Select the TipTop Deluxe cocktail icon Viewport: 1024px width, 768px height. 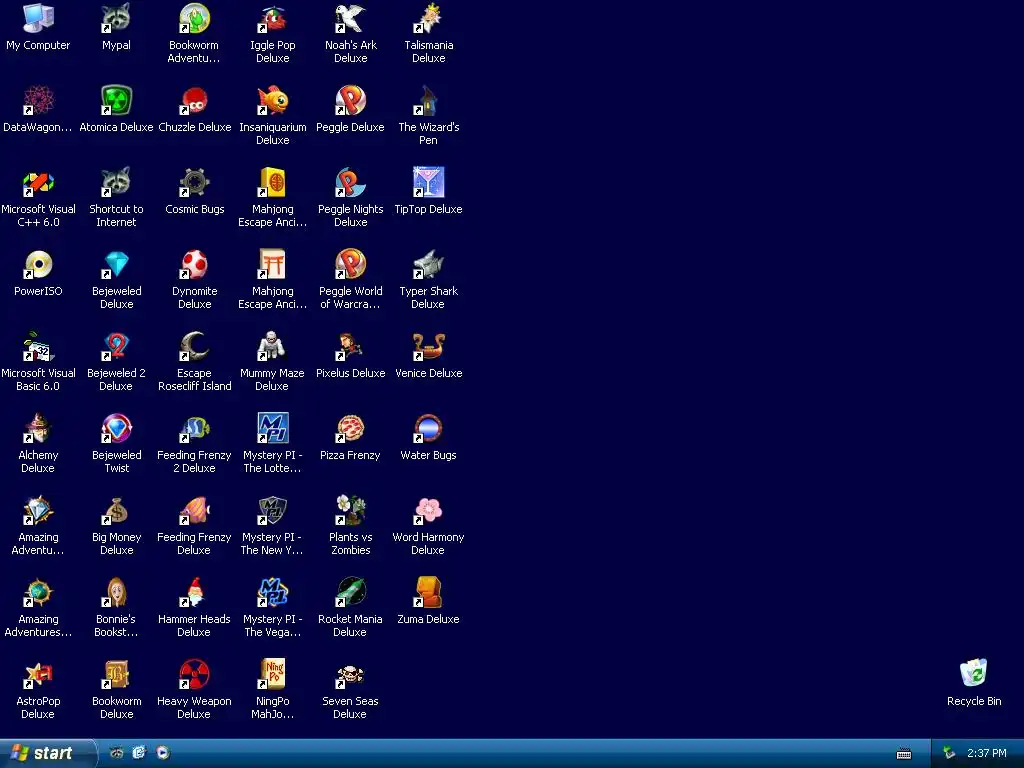coord(428,182)
